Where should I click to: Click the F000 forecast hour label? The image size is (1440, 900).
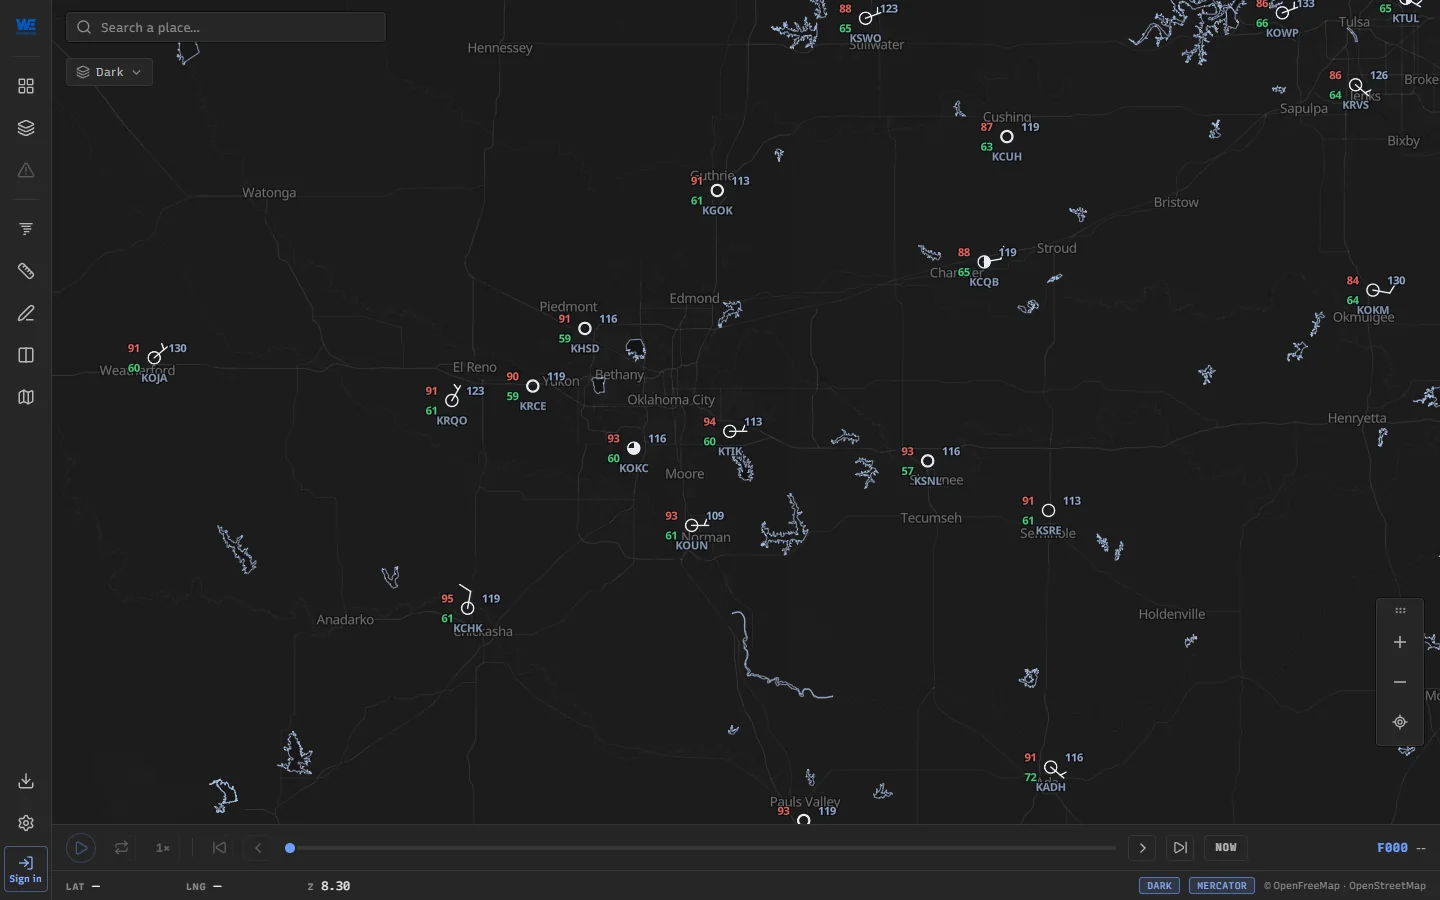pyautogui.click(x=1393, y=848)
